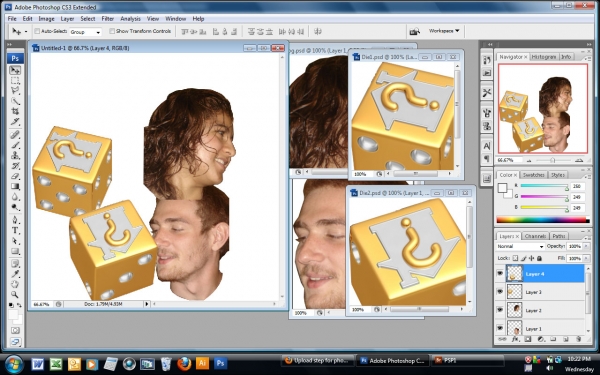Toggle lock transparent pixels in Layers panel
The width and height of the screenshot is (600, 375).
pyautogui.click(x=515, y=258)
